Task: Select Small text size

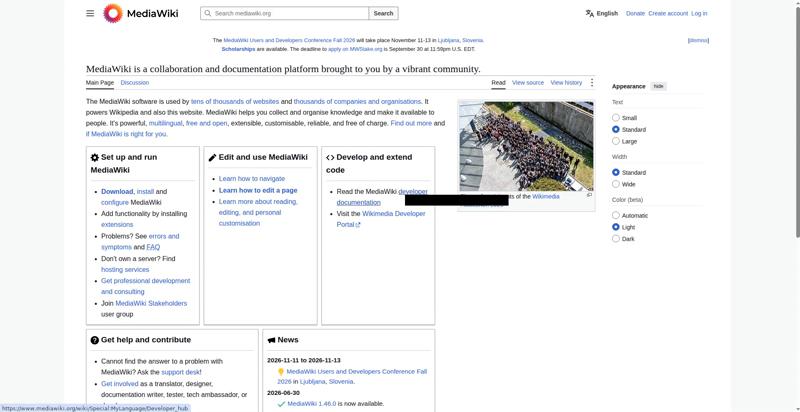Action: (616, 118)
